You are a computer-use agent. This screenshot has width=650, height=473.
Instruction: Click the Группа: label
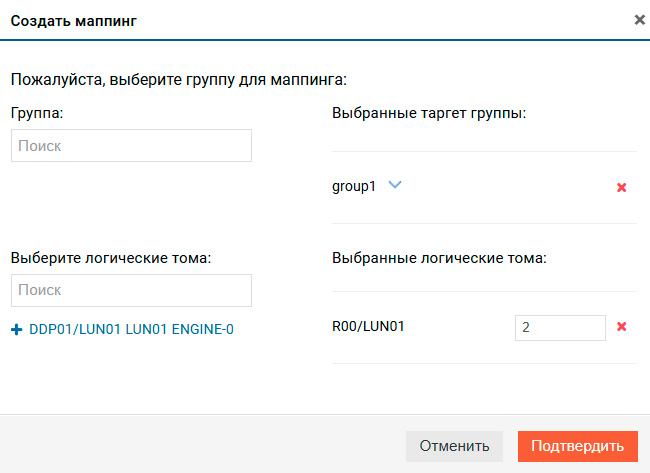pyautogui.click(x=37, y=113)
